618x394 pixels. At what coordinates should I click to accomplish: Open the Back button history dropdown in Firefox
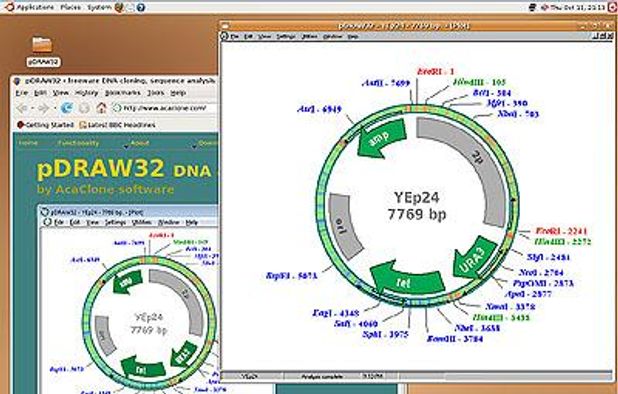coord(33,108)
